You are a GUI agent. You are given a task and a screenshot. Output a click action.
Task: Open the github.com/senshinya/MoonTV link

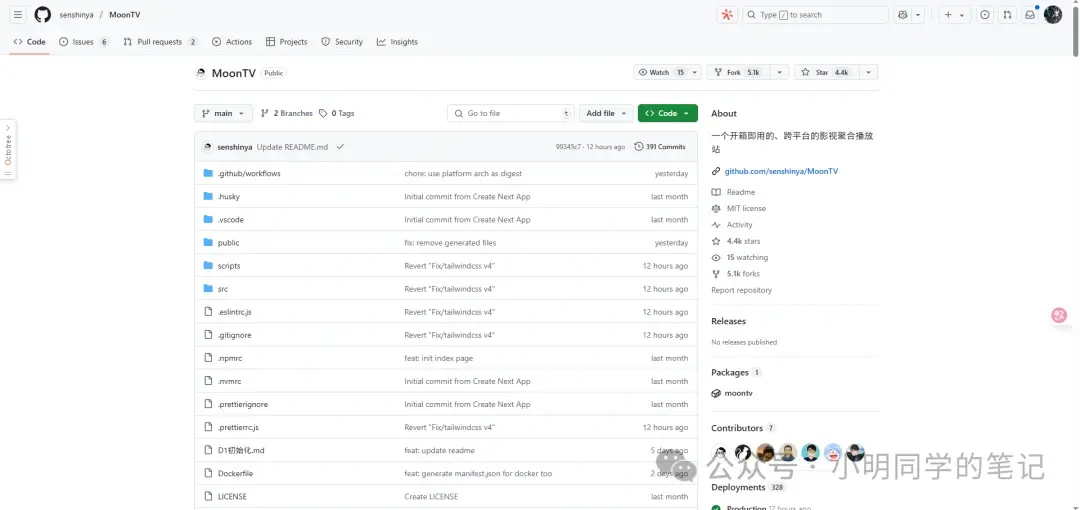click(781, 171)
